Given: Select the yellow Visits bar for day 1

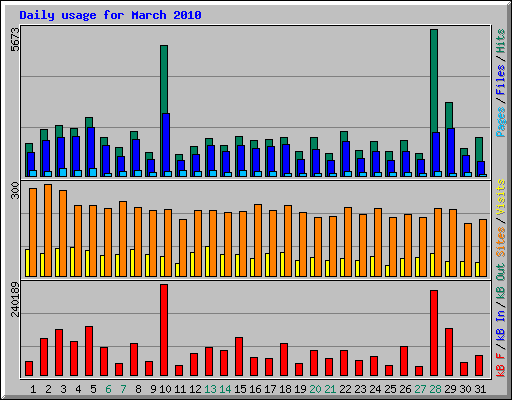Looking at the screenshot, I should pos(27,263).
